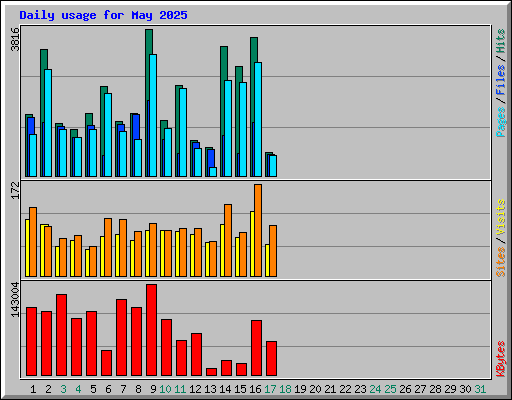
Task: Click day 26 on the x-axis
Action: coord(405,389)
